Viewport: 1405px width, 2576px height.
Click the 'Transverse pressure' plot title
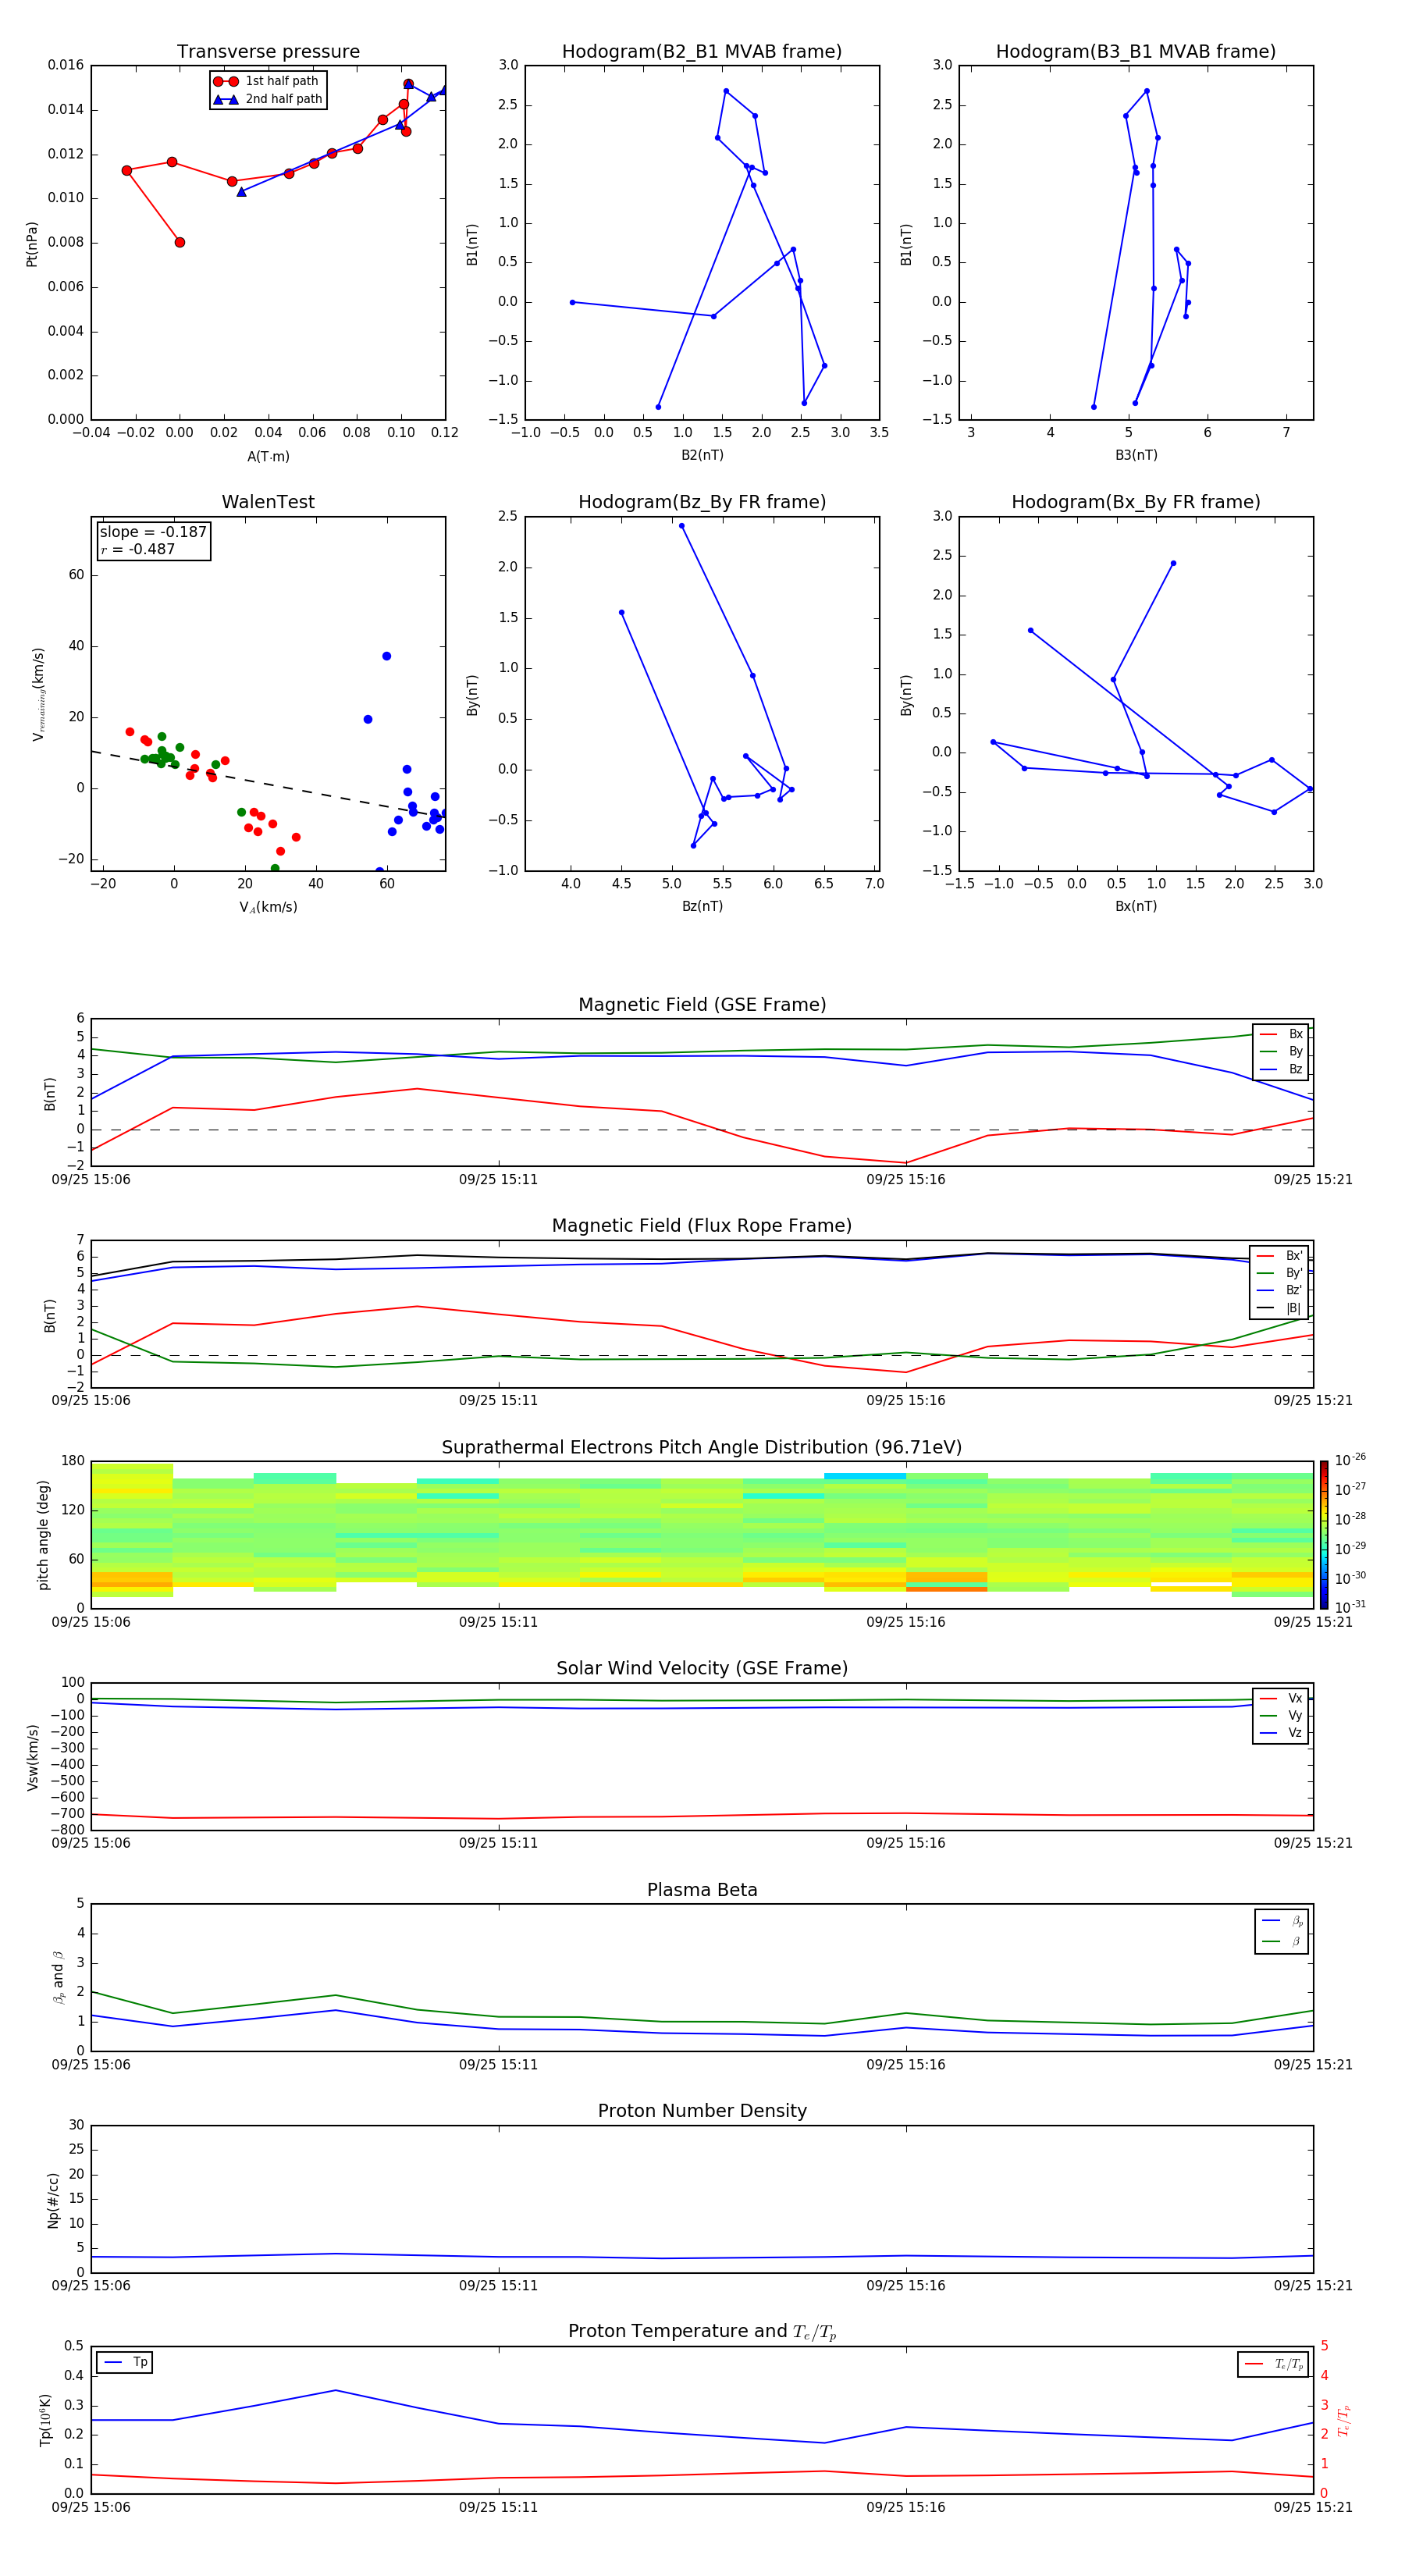(x=268, y=51)
